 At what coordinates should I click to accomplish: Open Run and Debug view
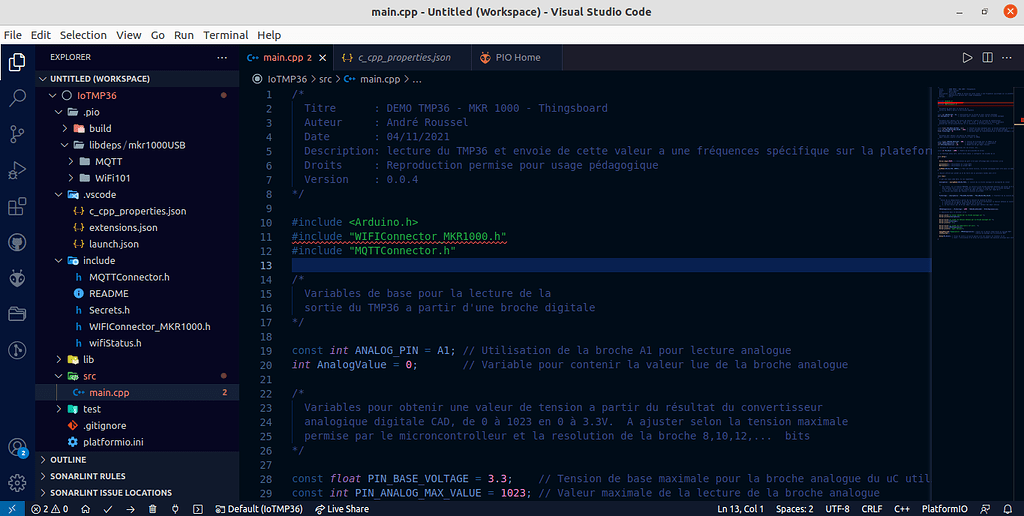click(17, 171)
